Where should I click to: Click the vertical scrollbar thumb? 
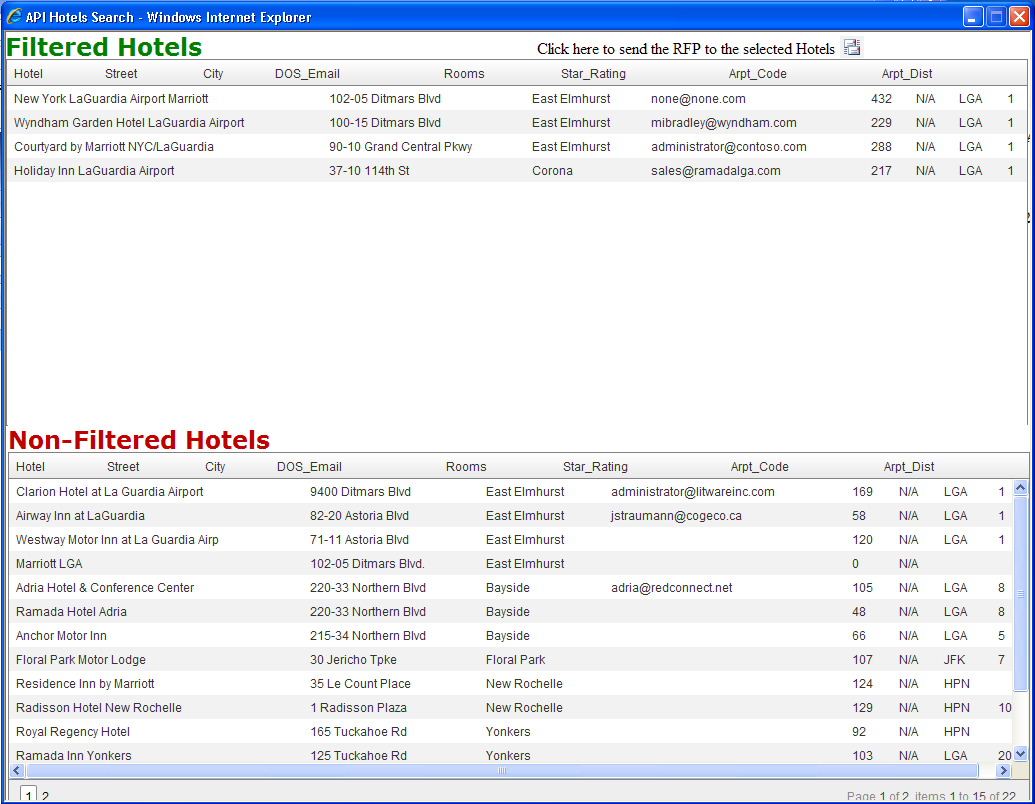(x=1020, y=593)
